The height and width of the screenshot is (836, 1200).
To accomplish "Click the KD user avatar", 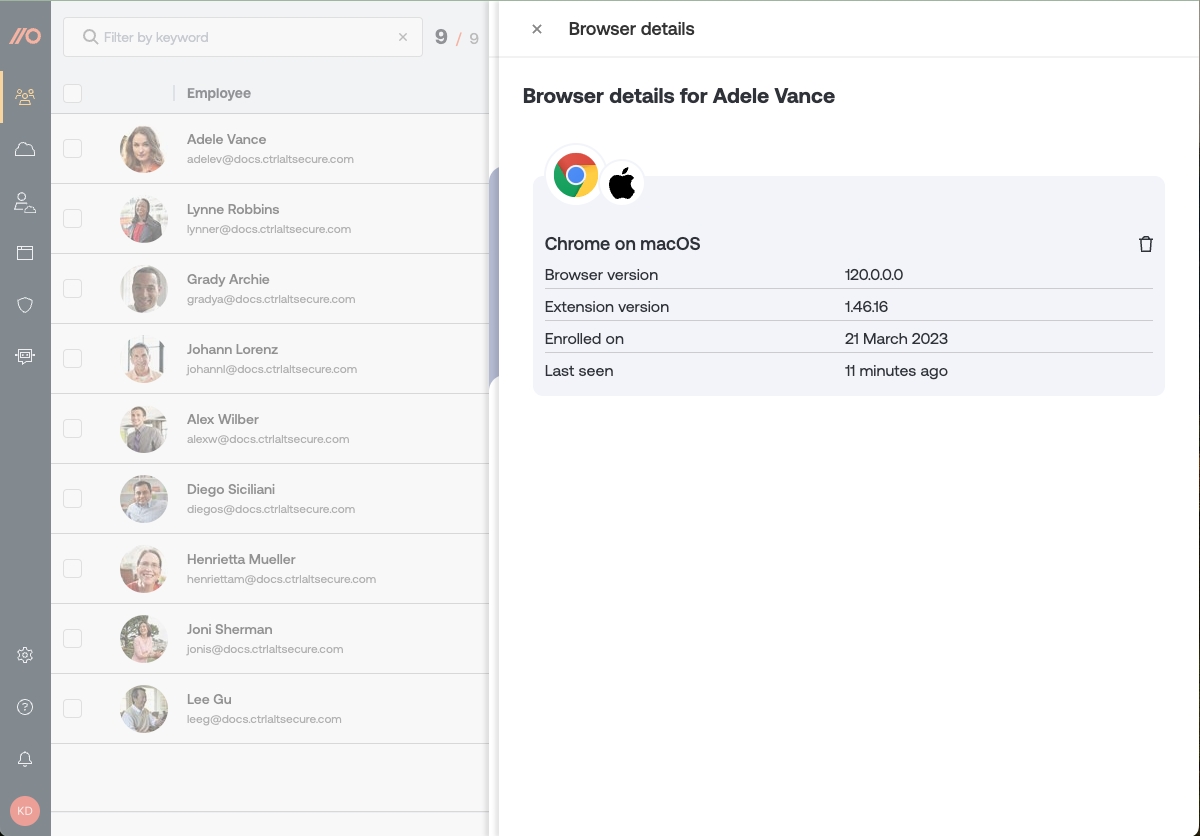I will coord(25,811).
